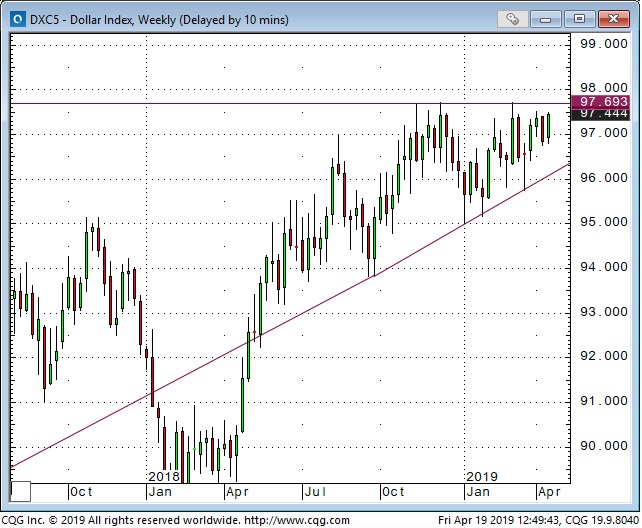The image size is (642, 528).
Task: Click the 95.000 price axis label
Action: pos(604,222)
